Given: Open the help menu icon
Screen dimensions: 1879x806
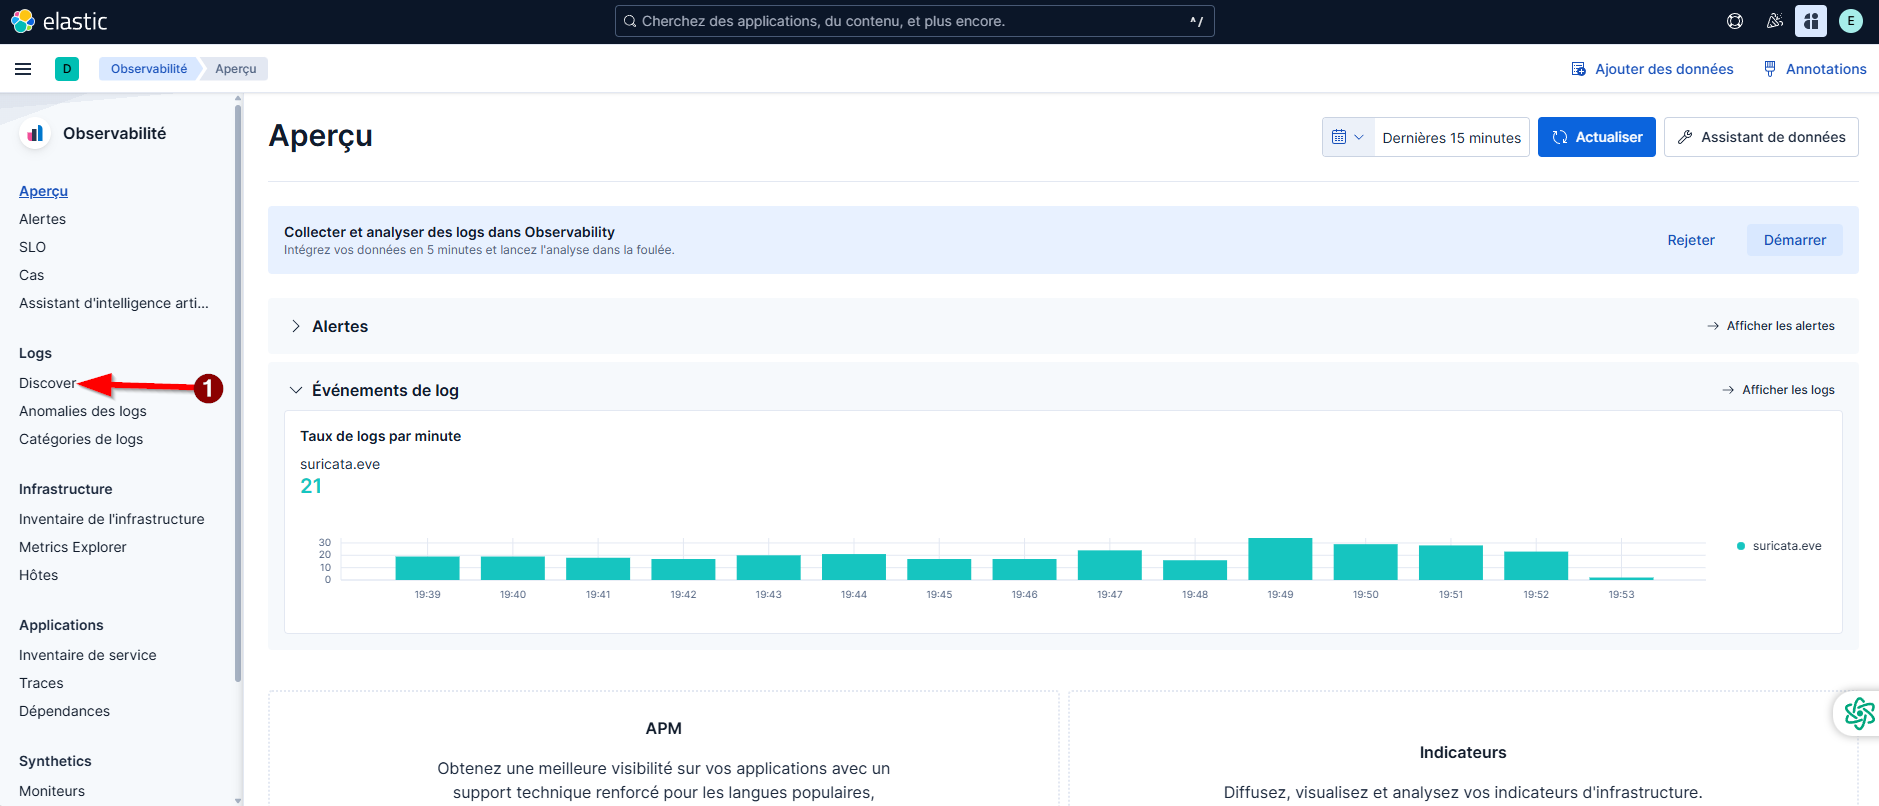Looking at the screenshot, I should [1735, 21].
